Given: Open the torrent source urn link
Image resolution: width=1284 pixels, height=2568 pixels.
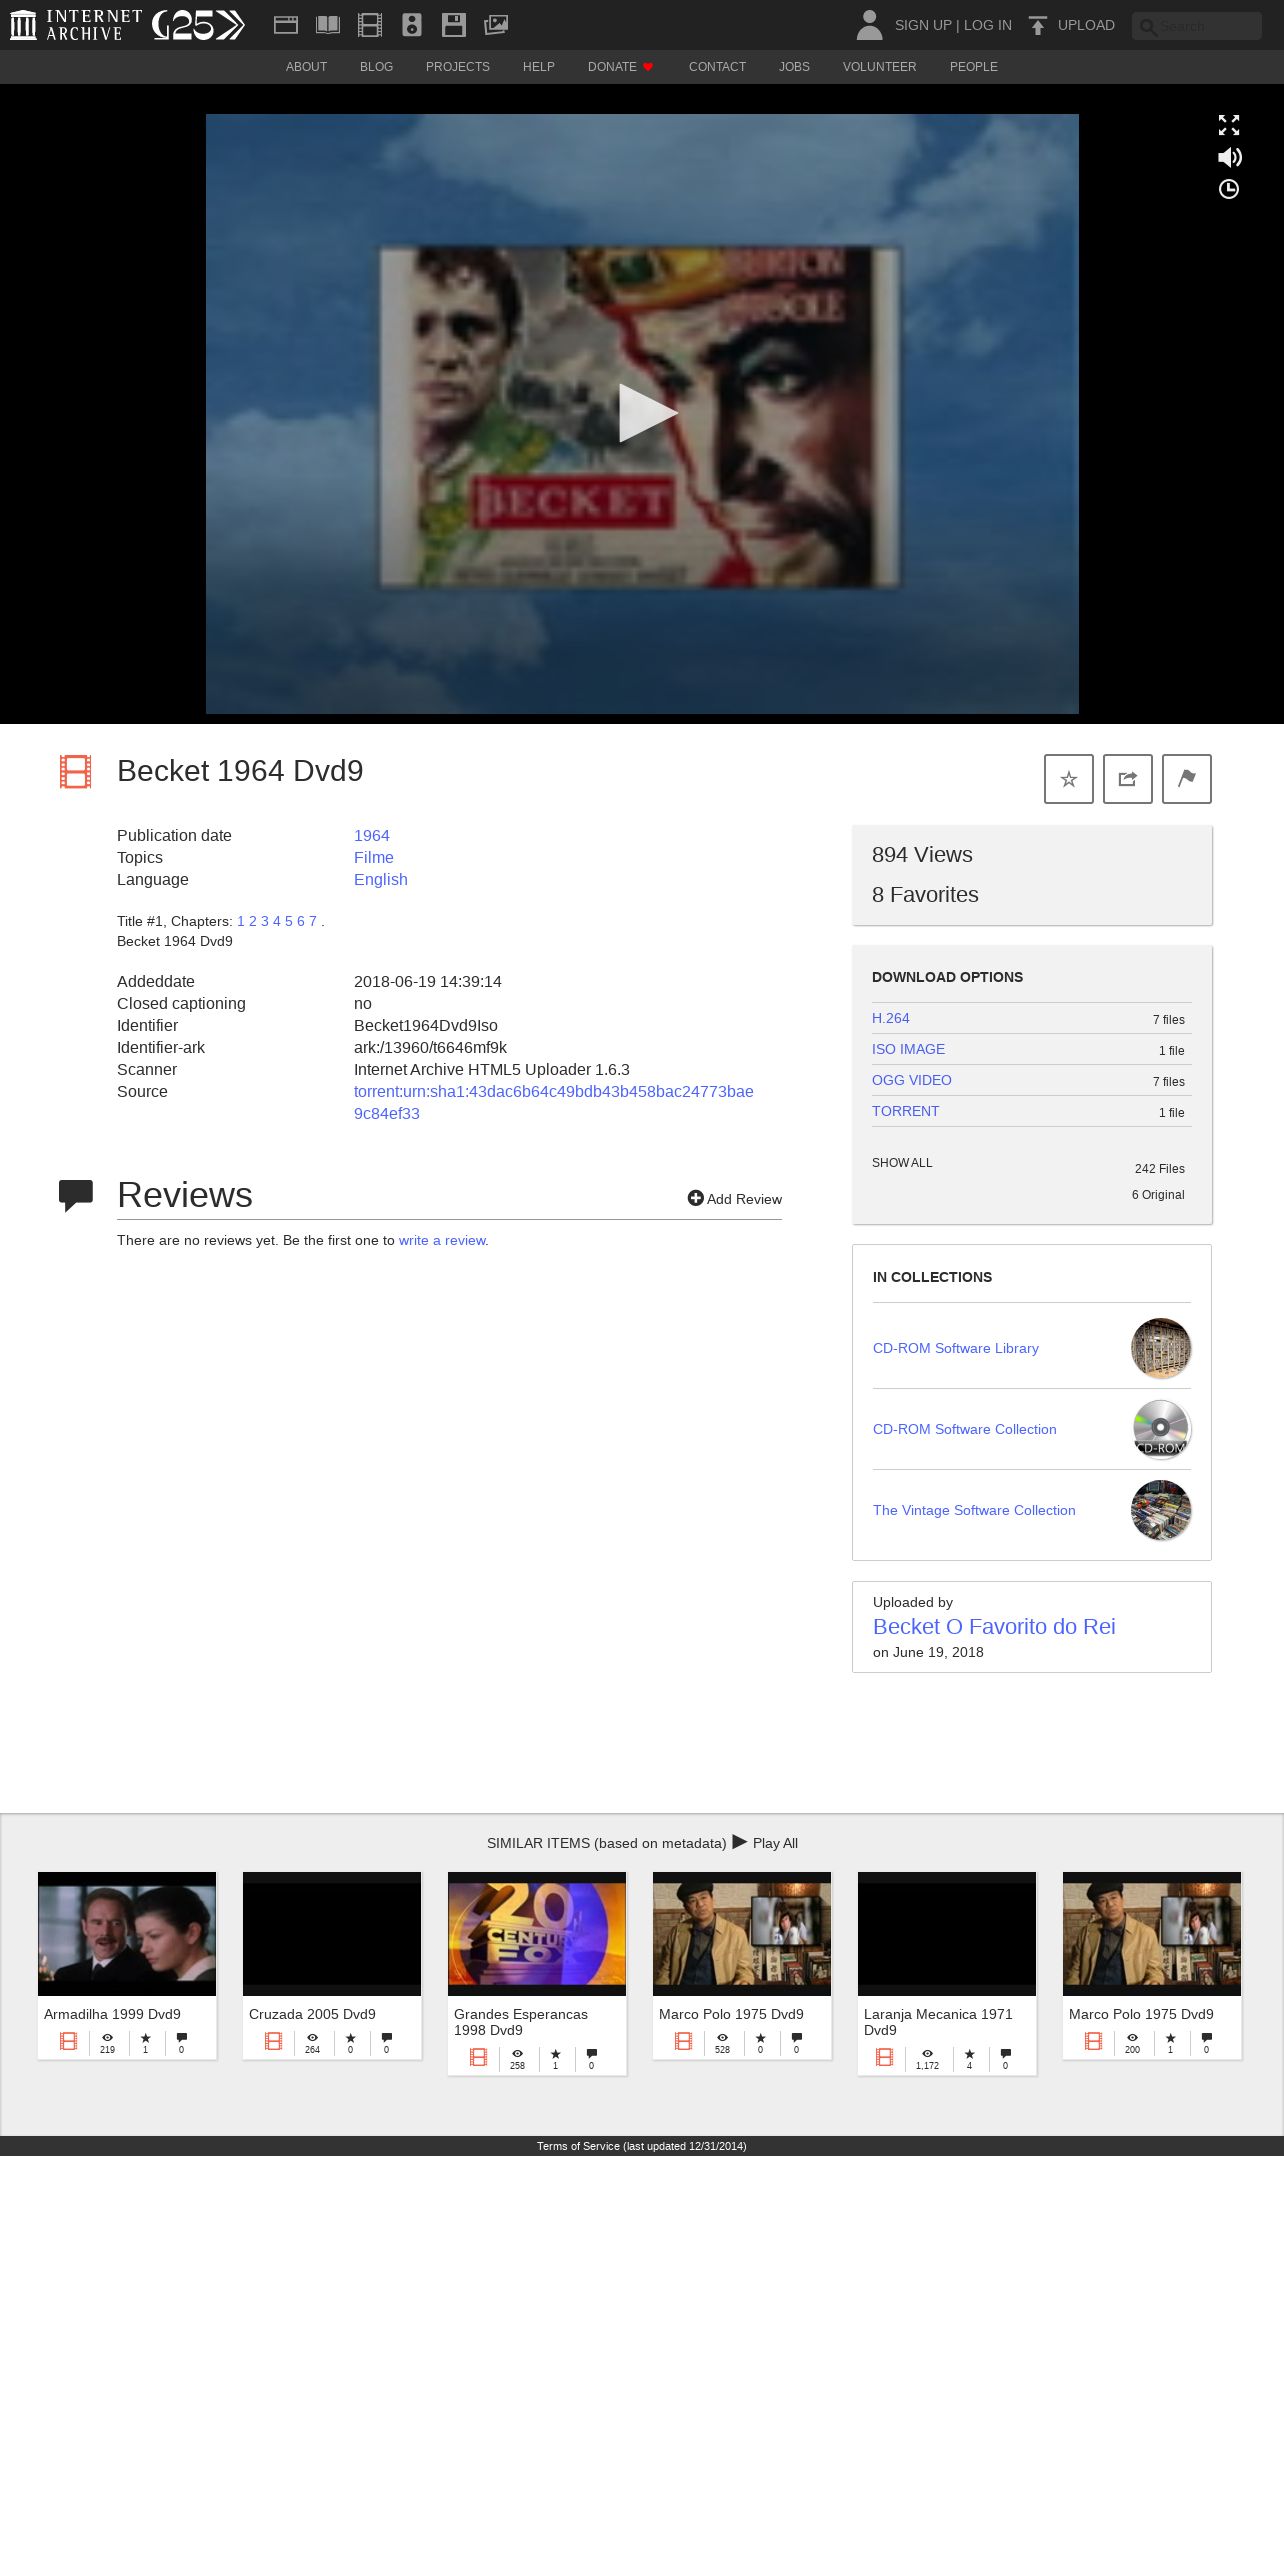Looking at the screenshot, I should pyautogui.click(x=554, y=1102).
